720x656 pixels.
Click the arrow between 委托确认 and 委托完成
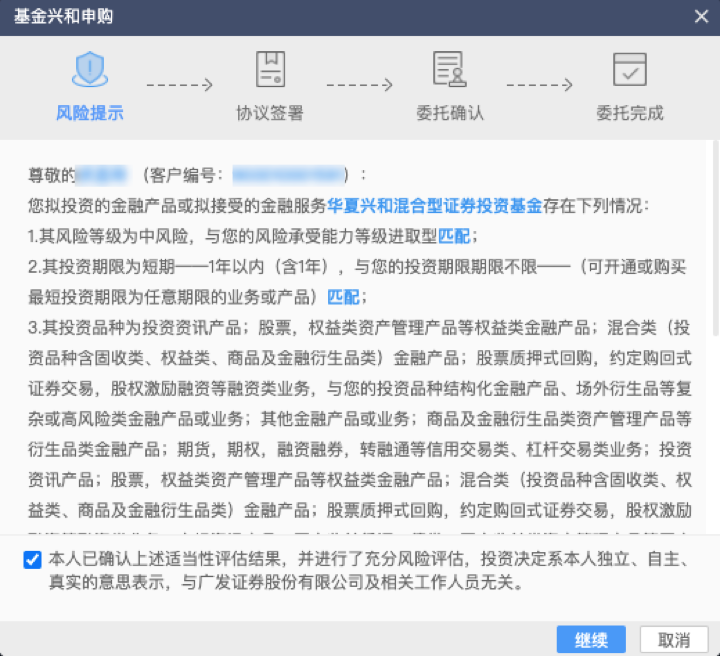(540, 86)
